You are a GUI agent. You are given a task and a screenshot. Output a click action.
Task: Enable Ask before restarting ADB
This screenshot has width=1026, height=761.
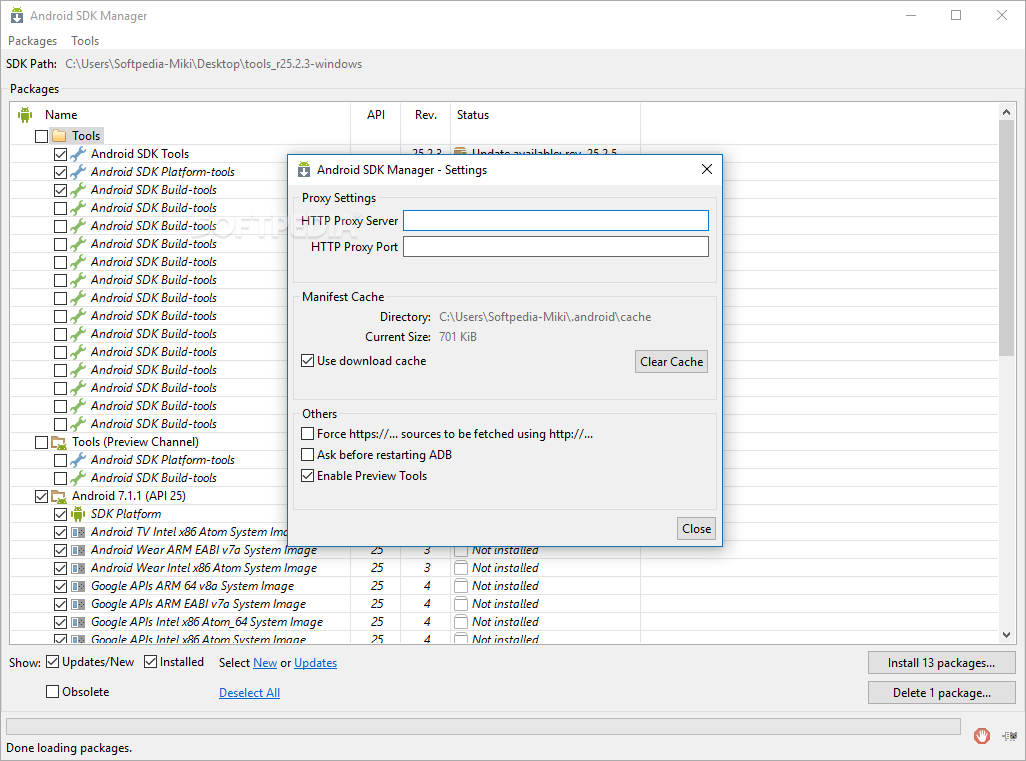(308, 455)
